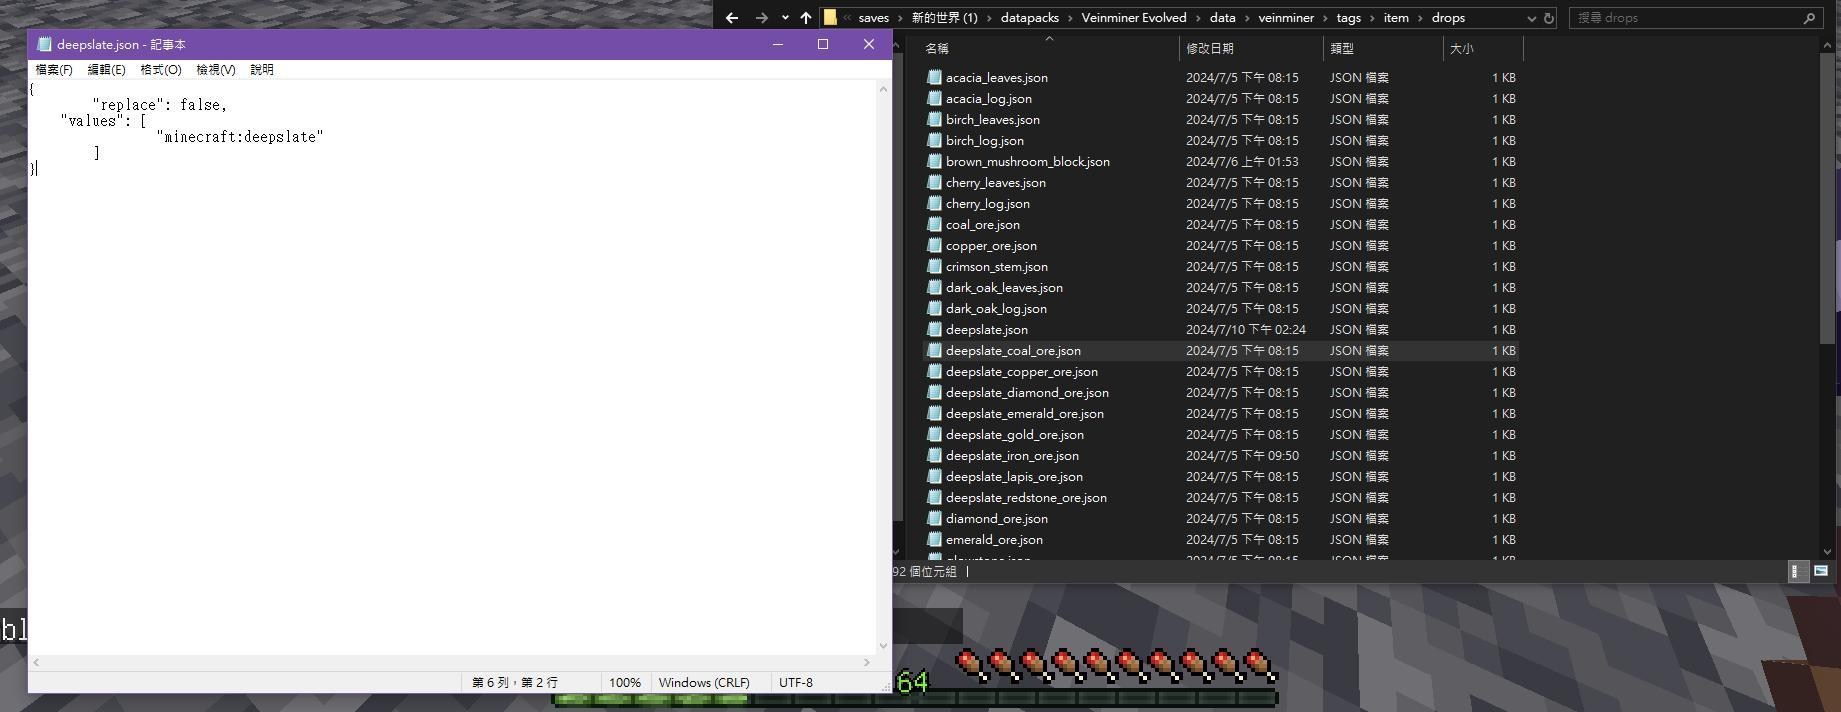Click deepslate_iron_ore.json file name
The height and width of the screenshot is (712, 1841).
tap(1012, 455)
